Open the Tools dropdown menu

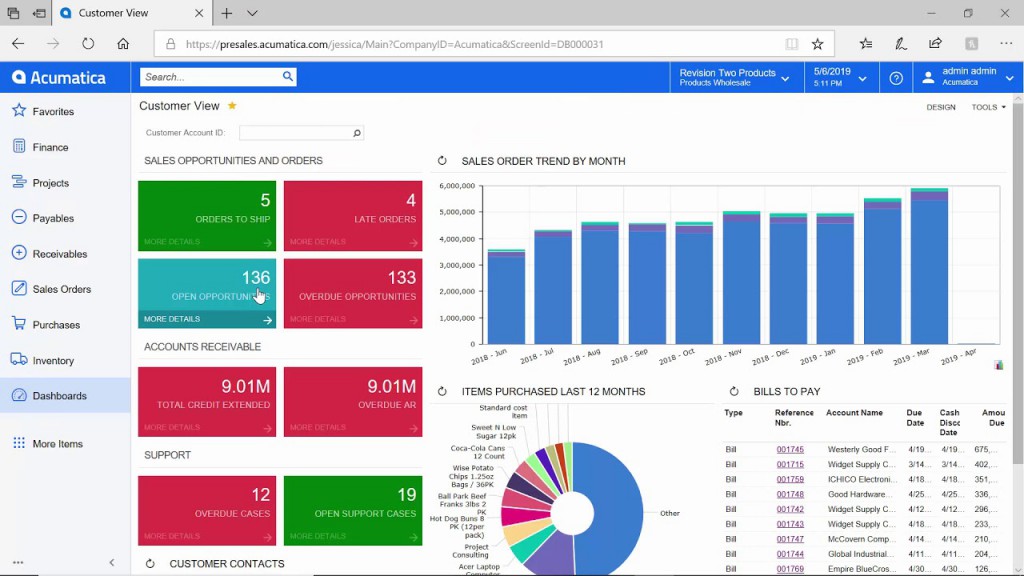point(988,107)
